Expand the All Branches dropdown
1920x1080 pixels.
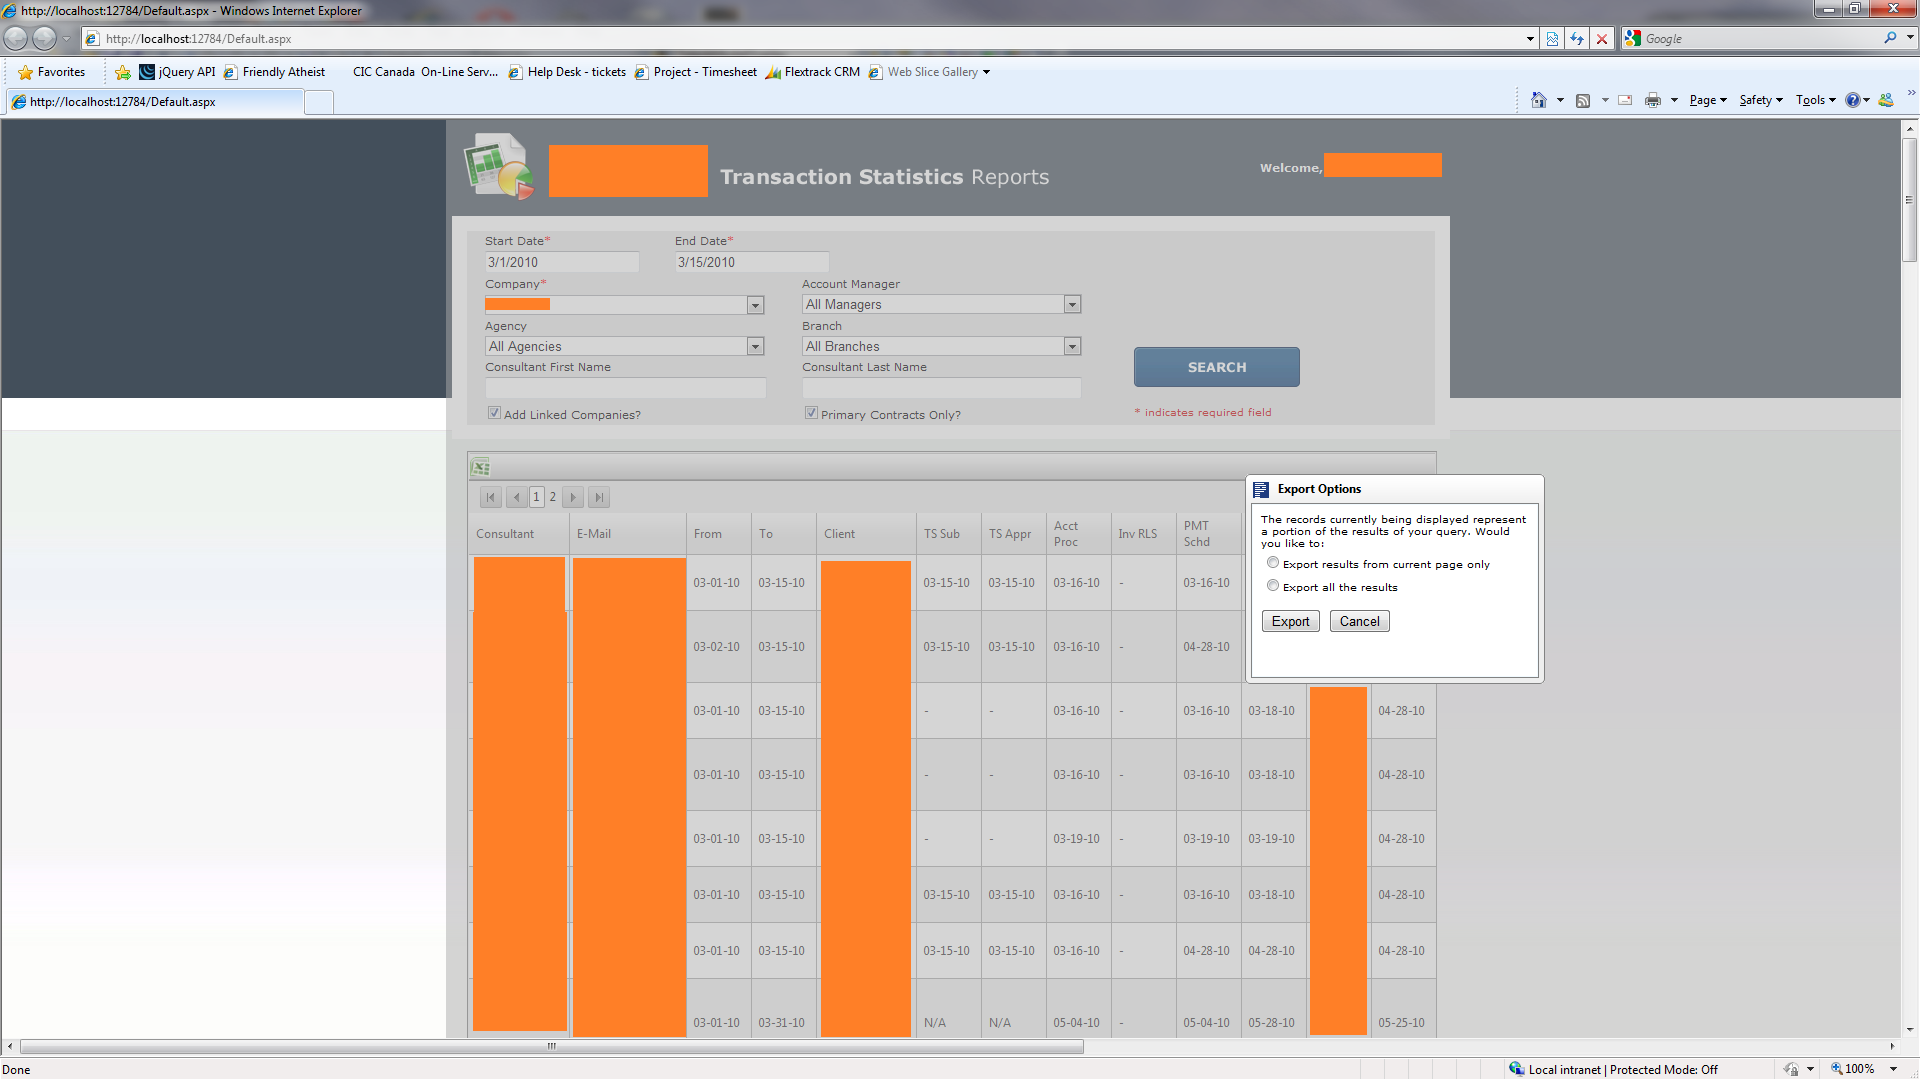1072,346
